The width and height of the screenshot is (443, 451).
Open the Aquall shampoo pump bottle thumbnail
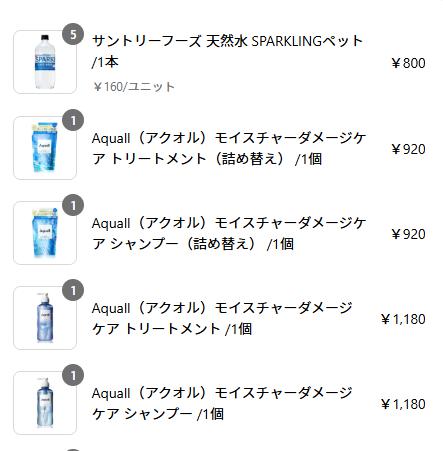click(45, 403)
